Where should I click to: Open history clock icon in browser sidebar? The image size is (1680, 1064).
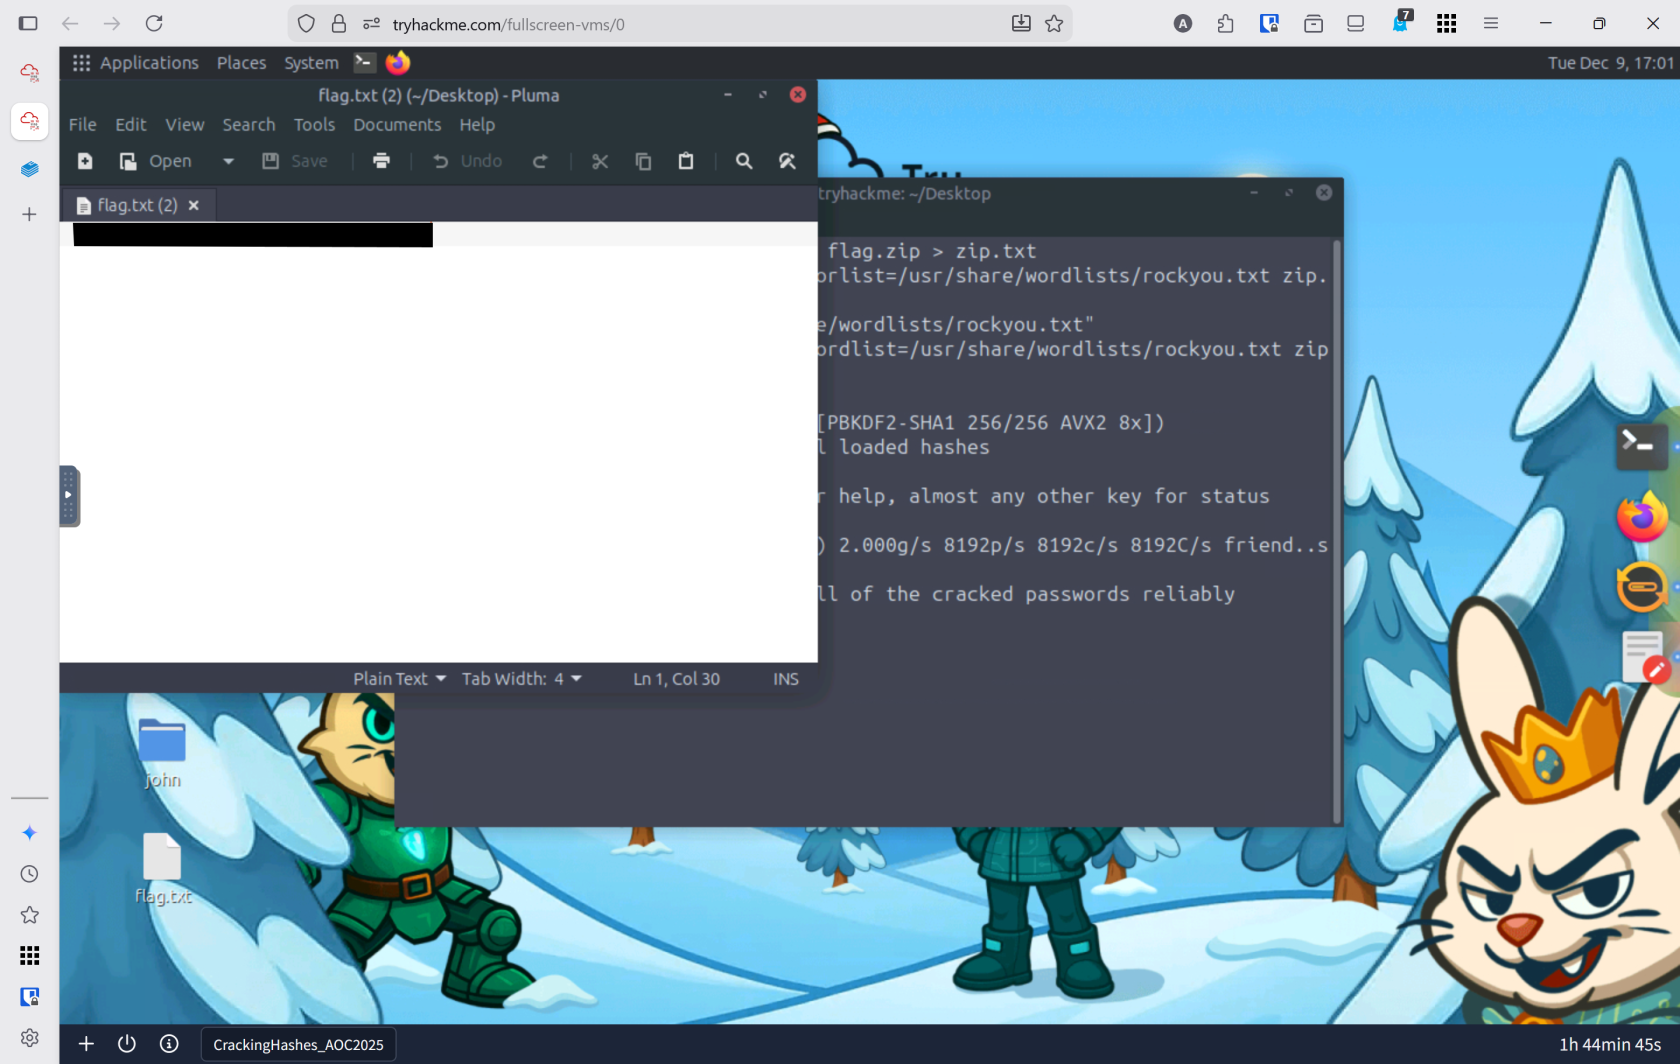coord(30,874)
